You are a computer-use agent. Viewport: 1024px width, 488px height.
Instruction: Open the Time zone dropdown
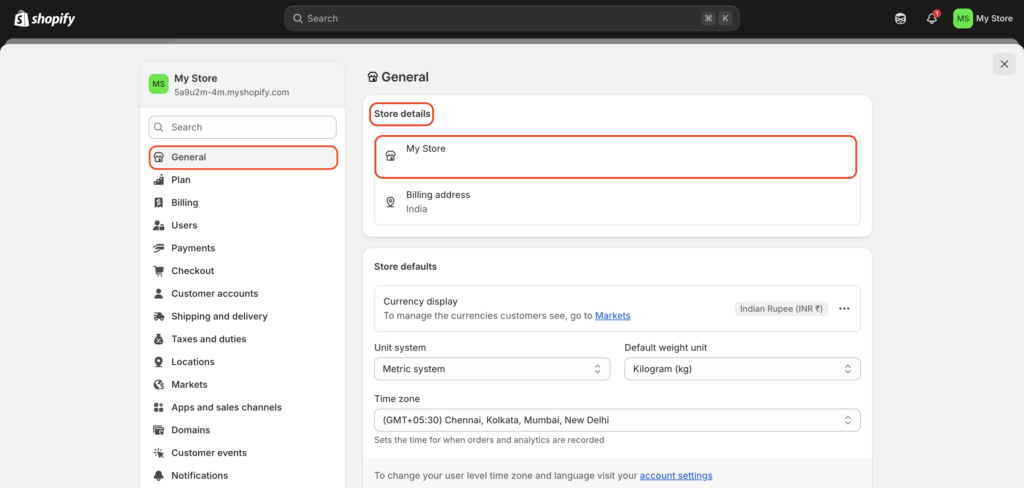pos(617,420)
